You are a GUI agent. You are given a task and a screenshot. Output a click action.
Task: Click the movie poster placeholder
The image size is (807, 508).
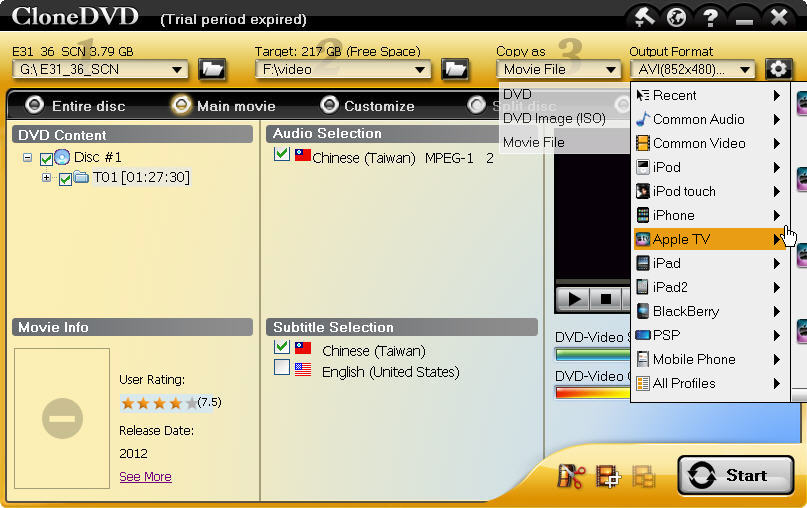click(x=62, y=418)
